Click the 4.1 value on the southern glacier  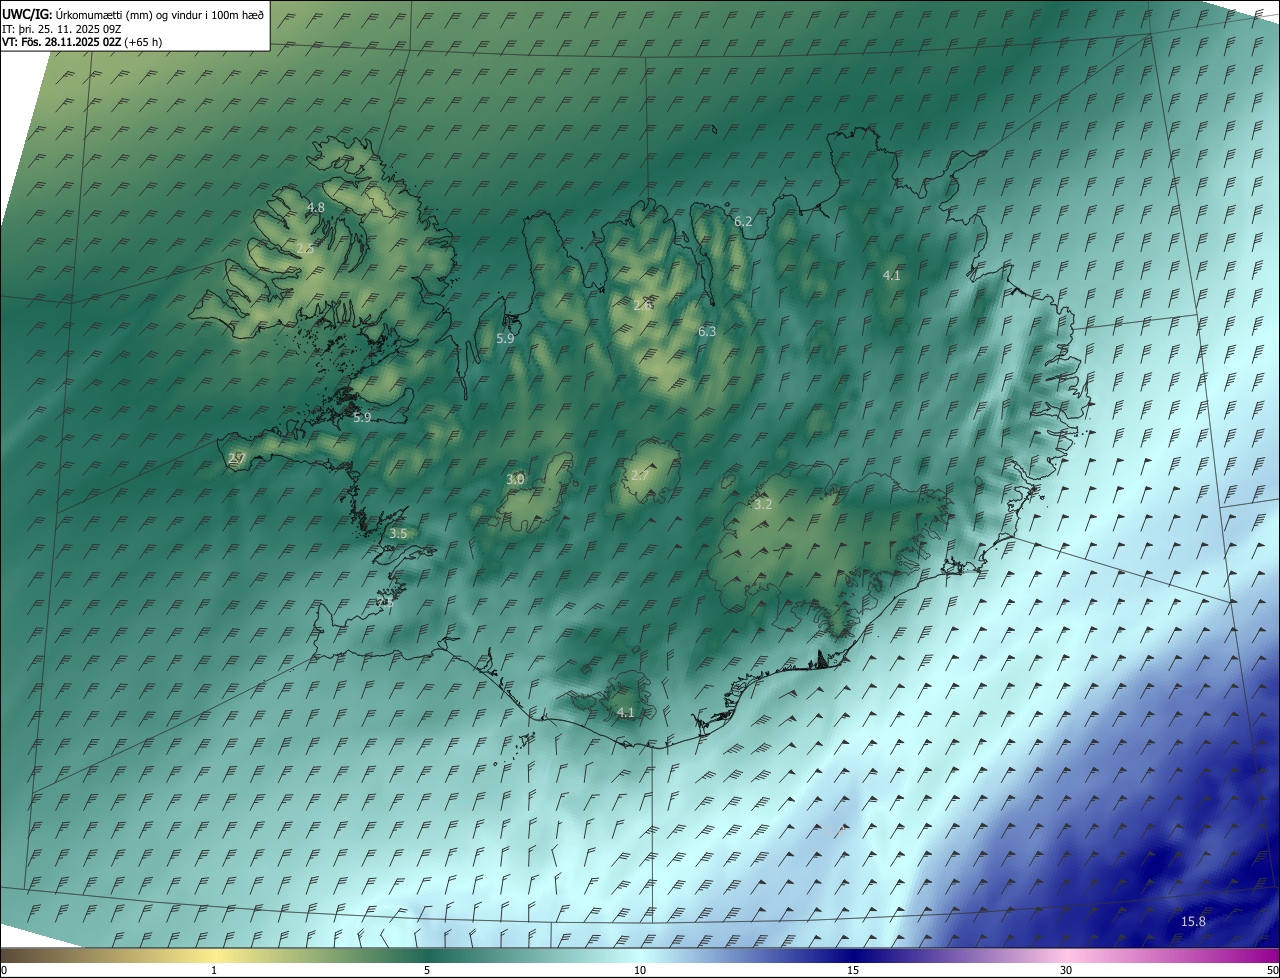626,712
